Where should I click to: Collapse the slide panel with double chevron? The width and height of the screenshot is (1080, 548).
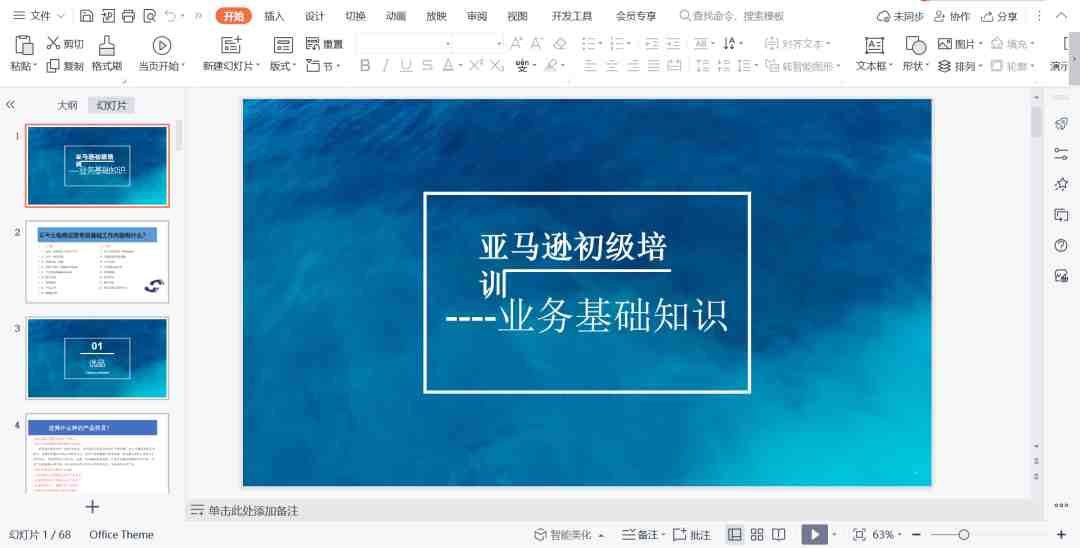coord(10,105)
